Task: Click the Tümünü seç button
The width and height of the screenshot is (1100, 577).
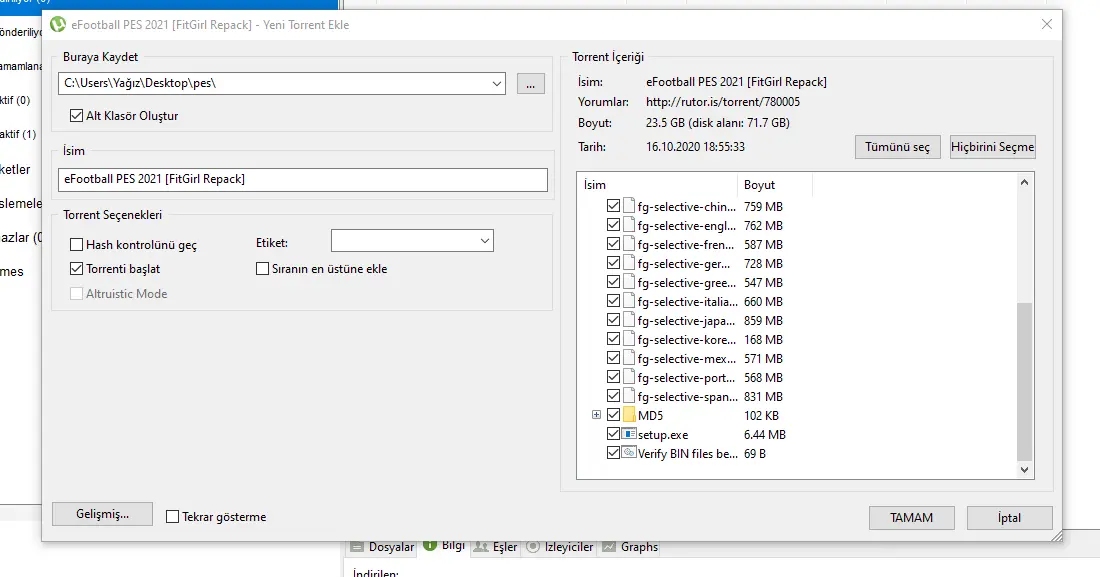Action: point(897,147)
